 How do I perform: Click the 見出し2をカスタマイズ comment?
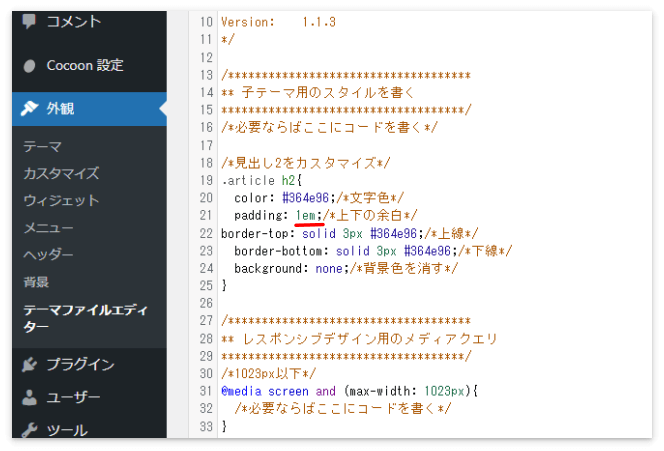coord(305,163)
